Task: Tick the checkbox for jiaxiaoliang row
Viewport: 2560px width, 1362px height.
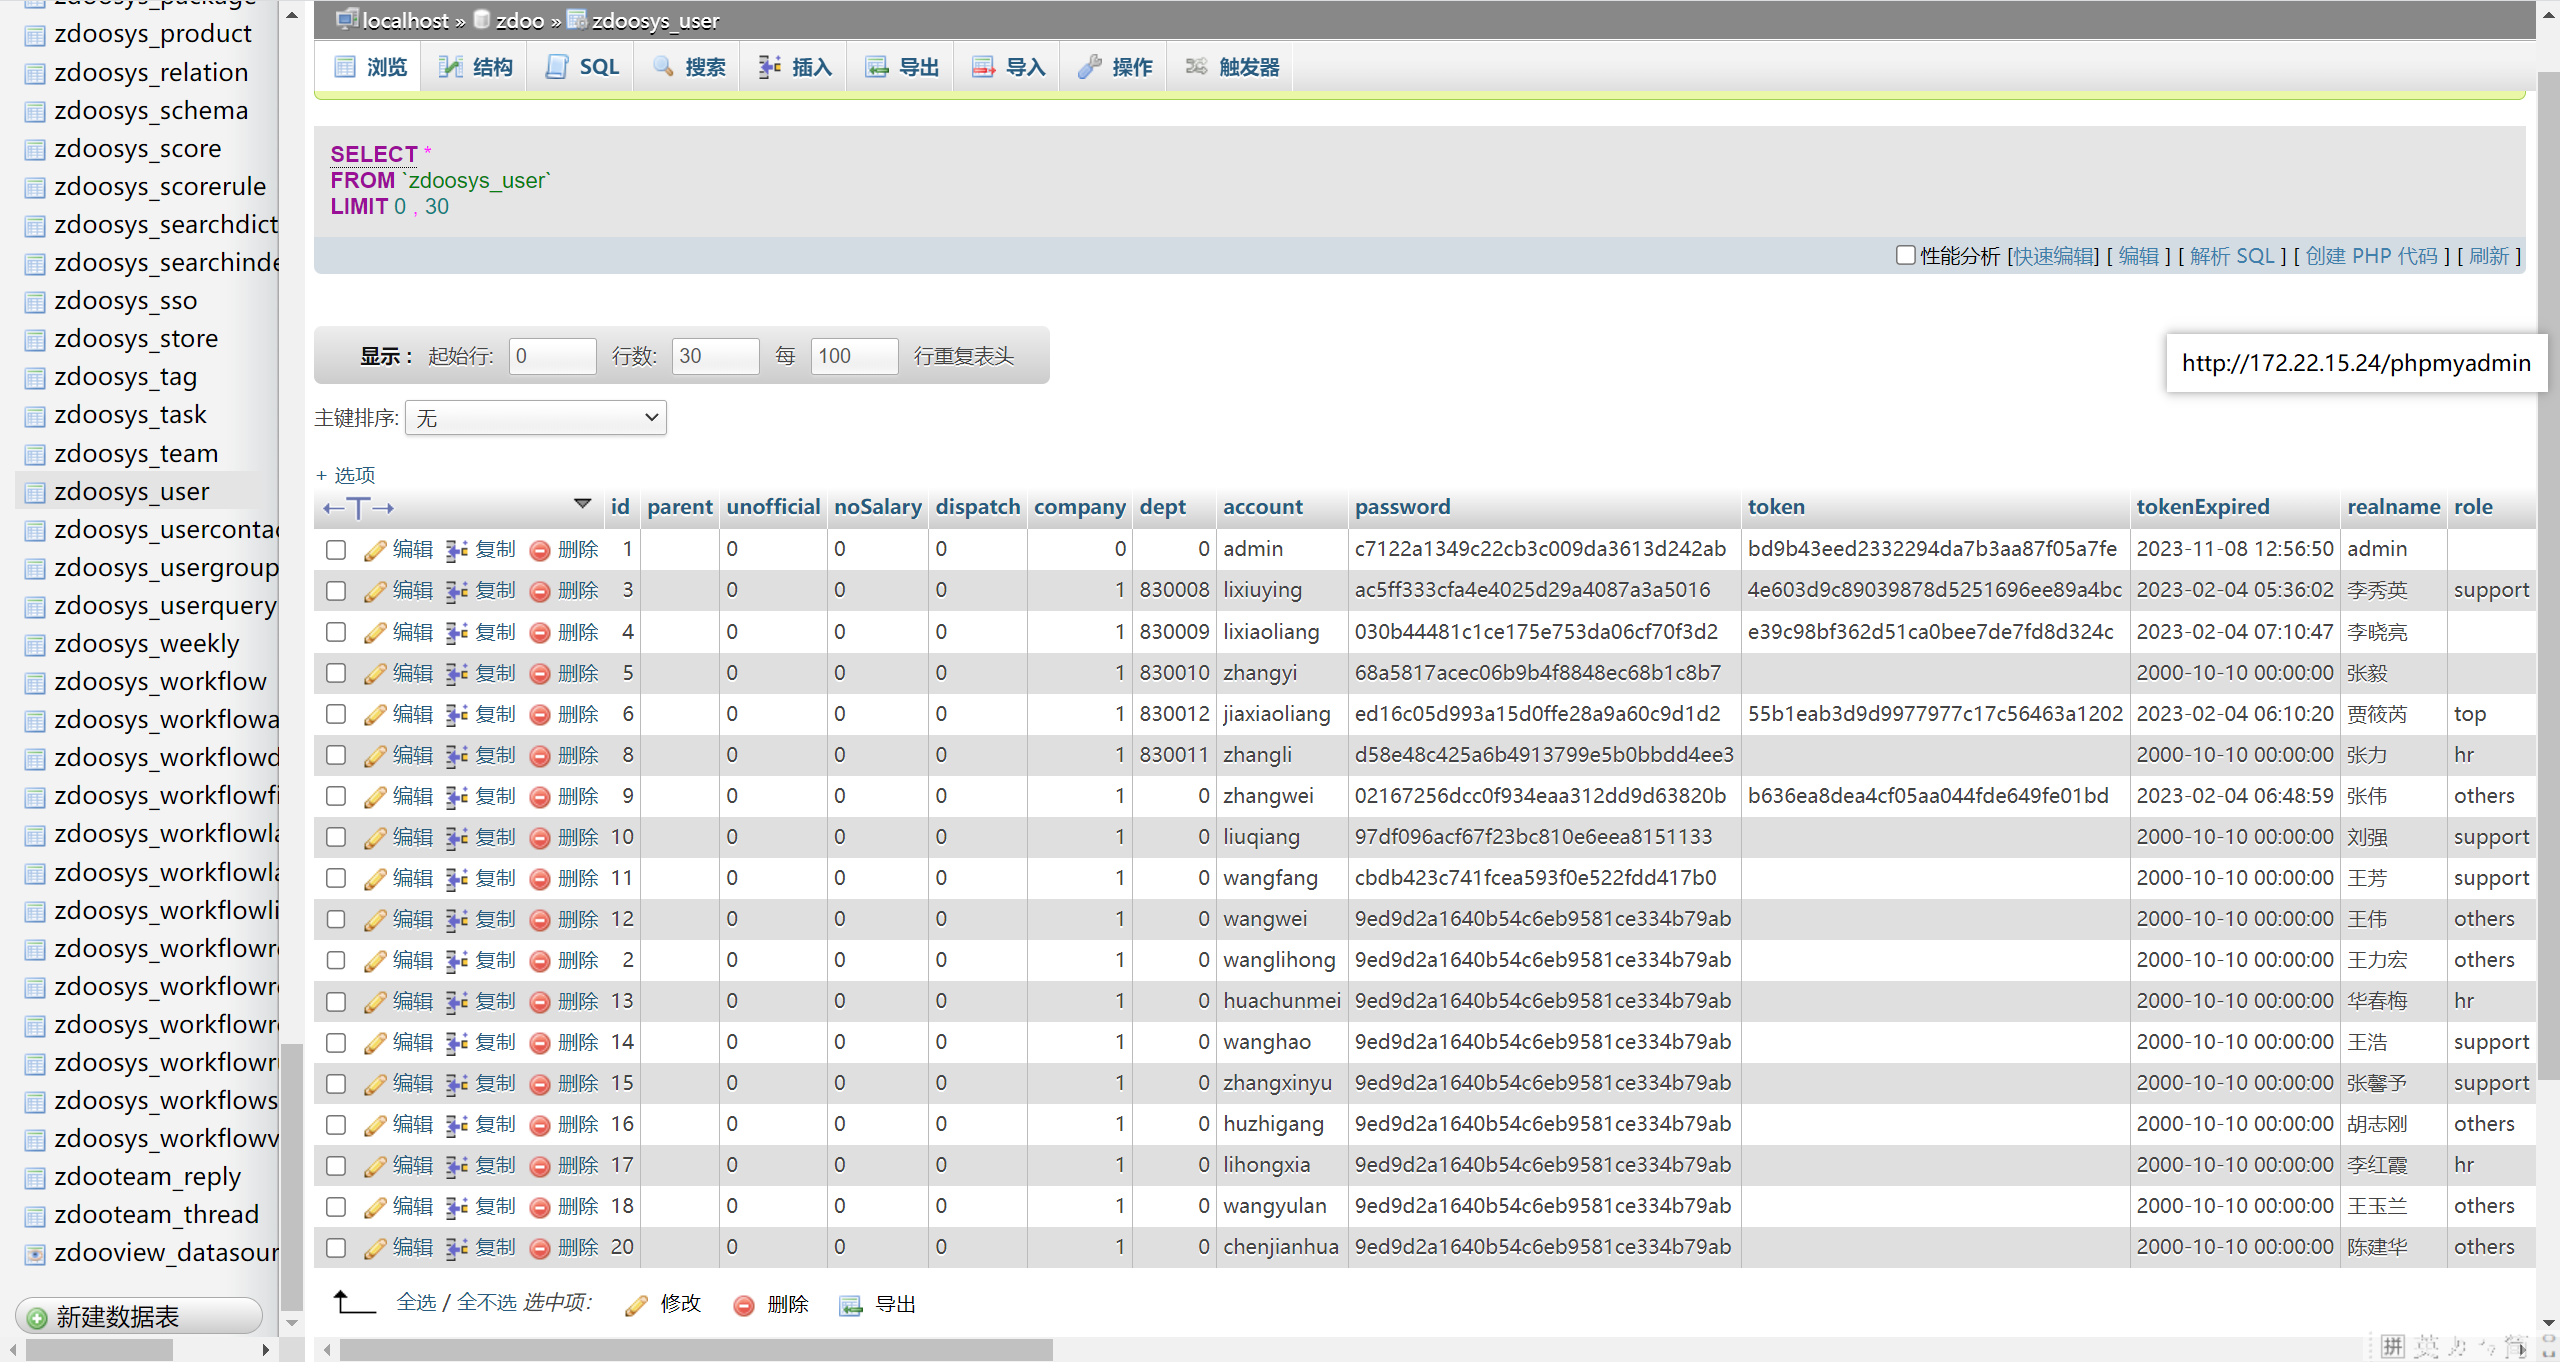Action: (x=336, y=715)
